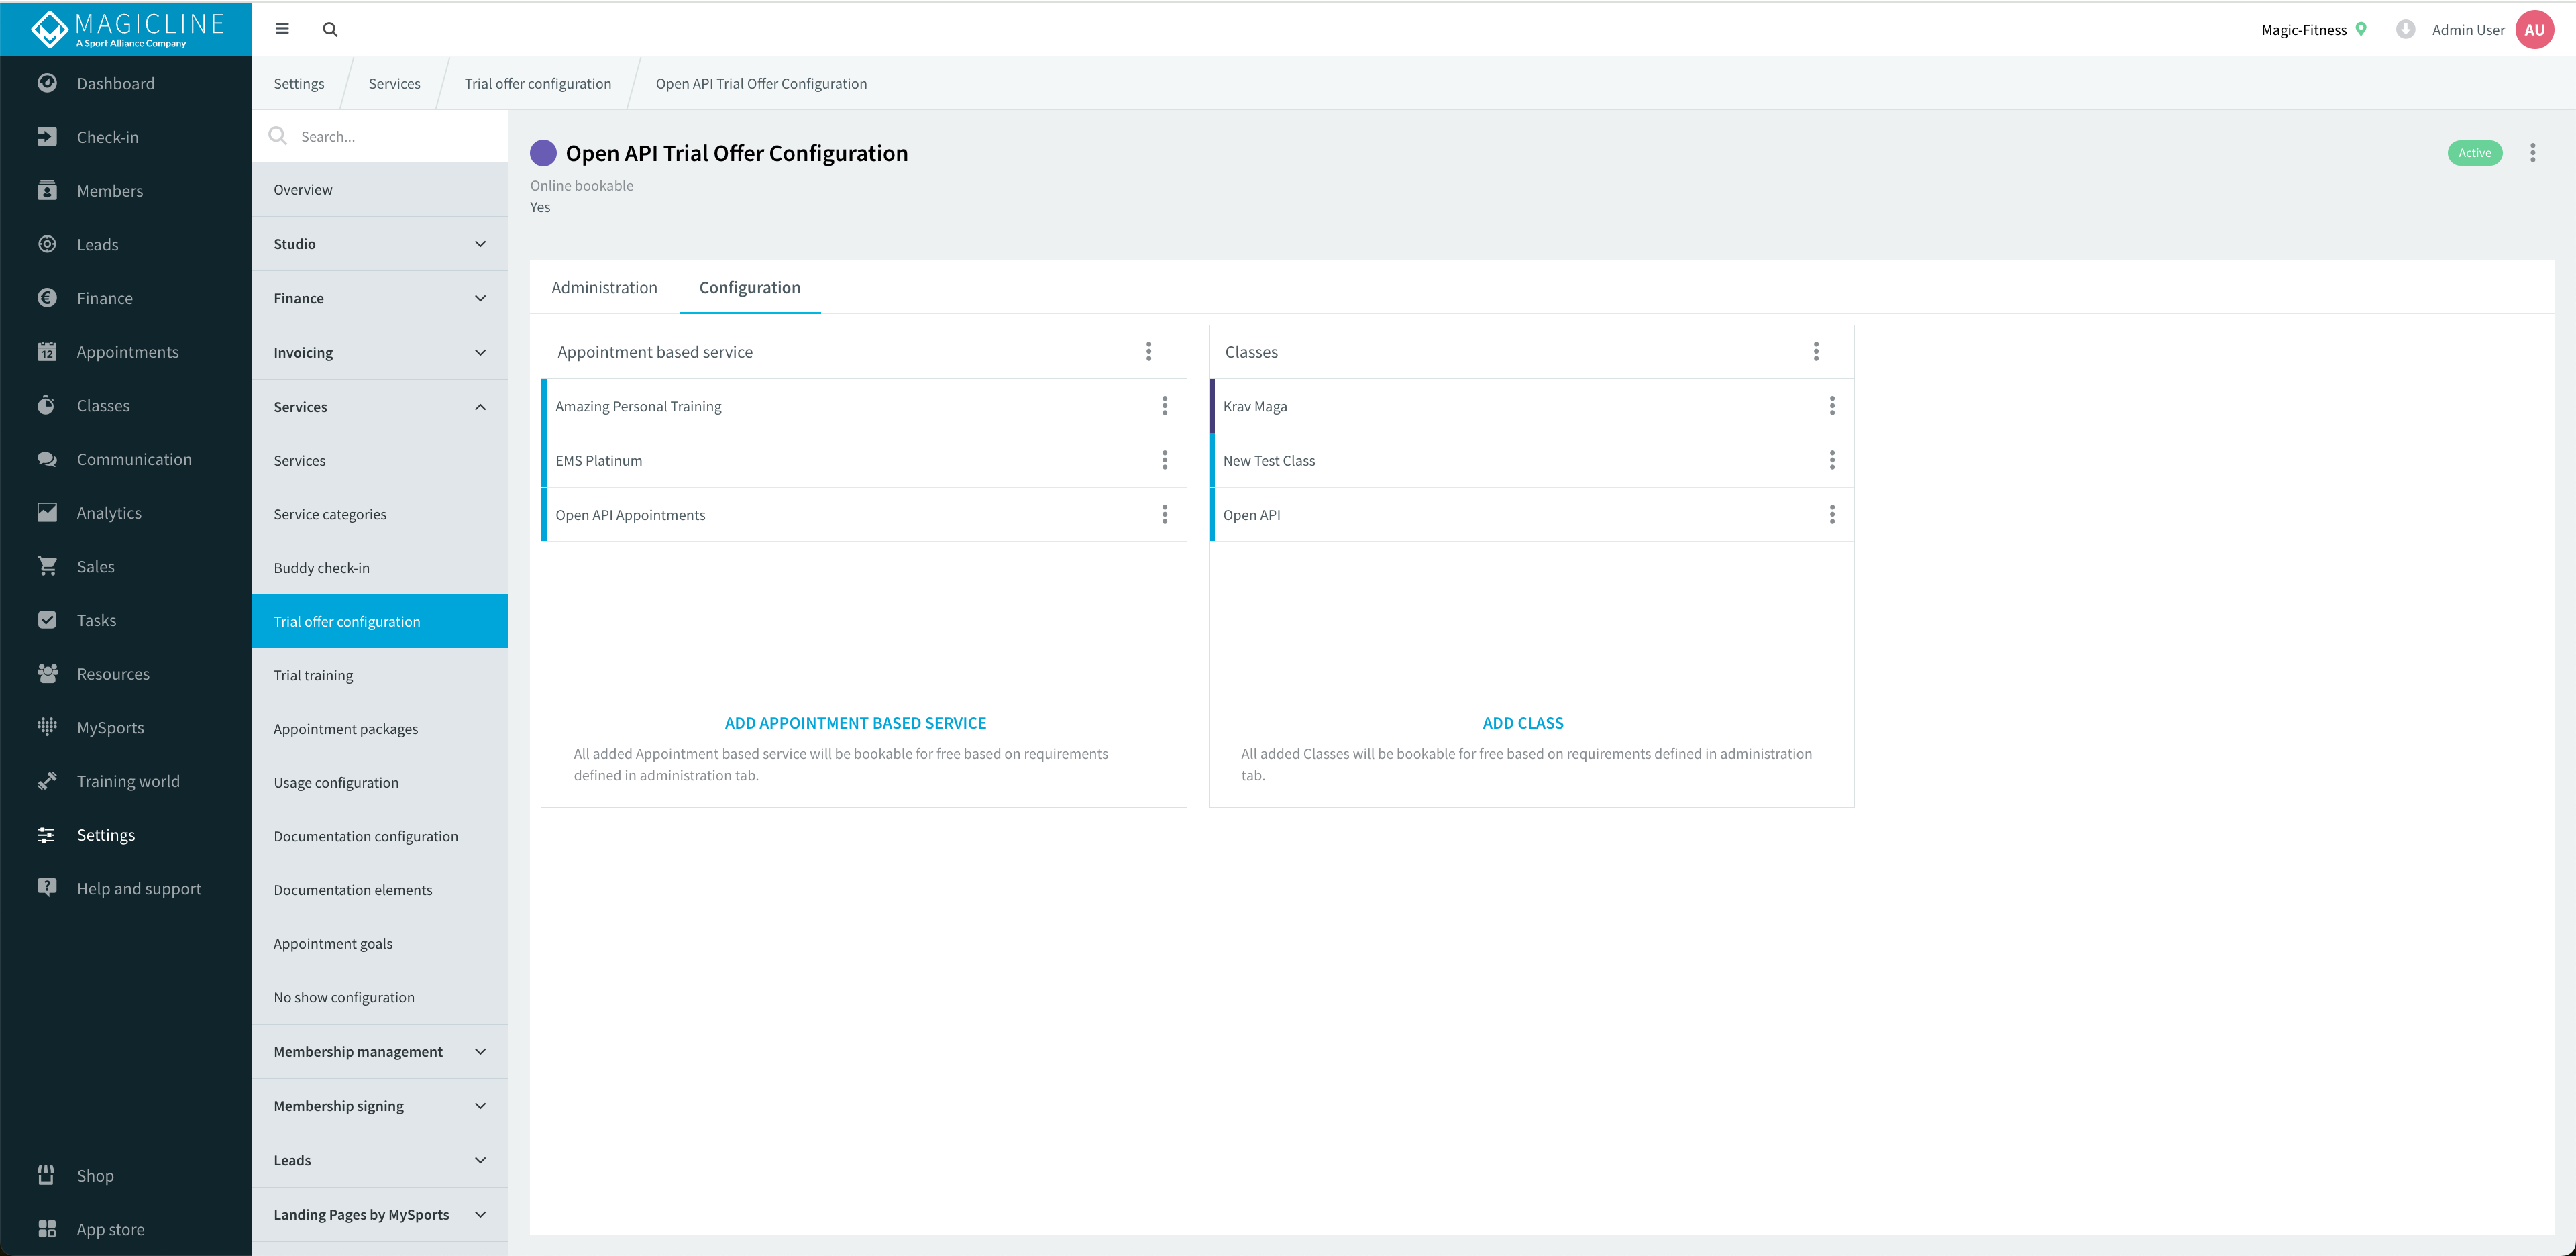Click ADD APPOINTMENT BASED SERVICE link

(855, 723)
